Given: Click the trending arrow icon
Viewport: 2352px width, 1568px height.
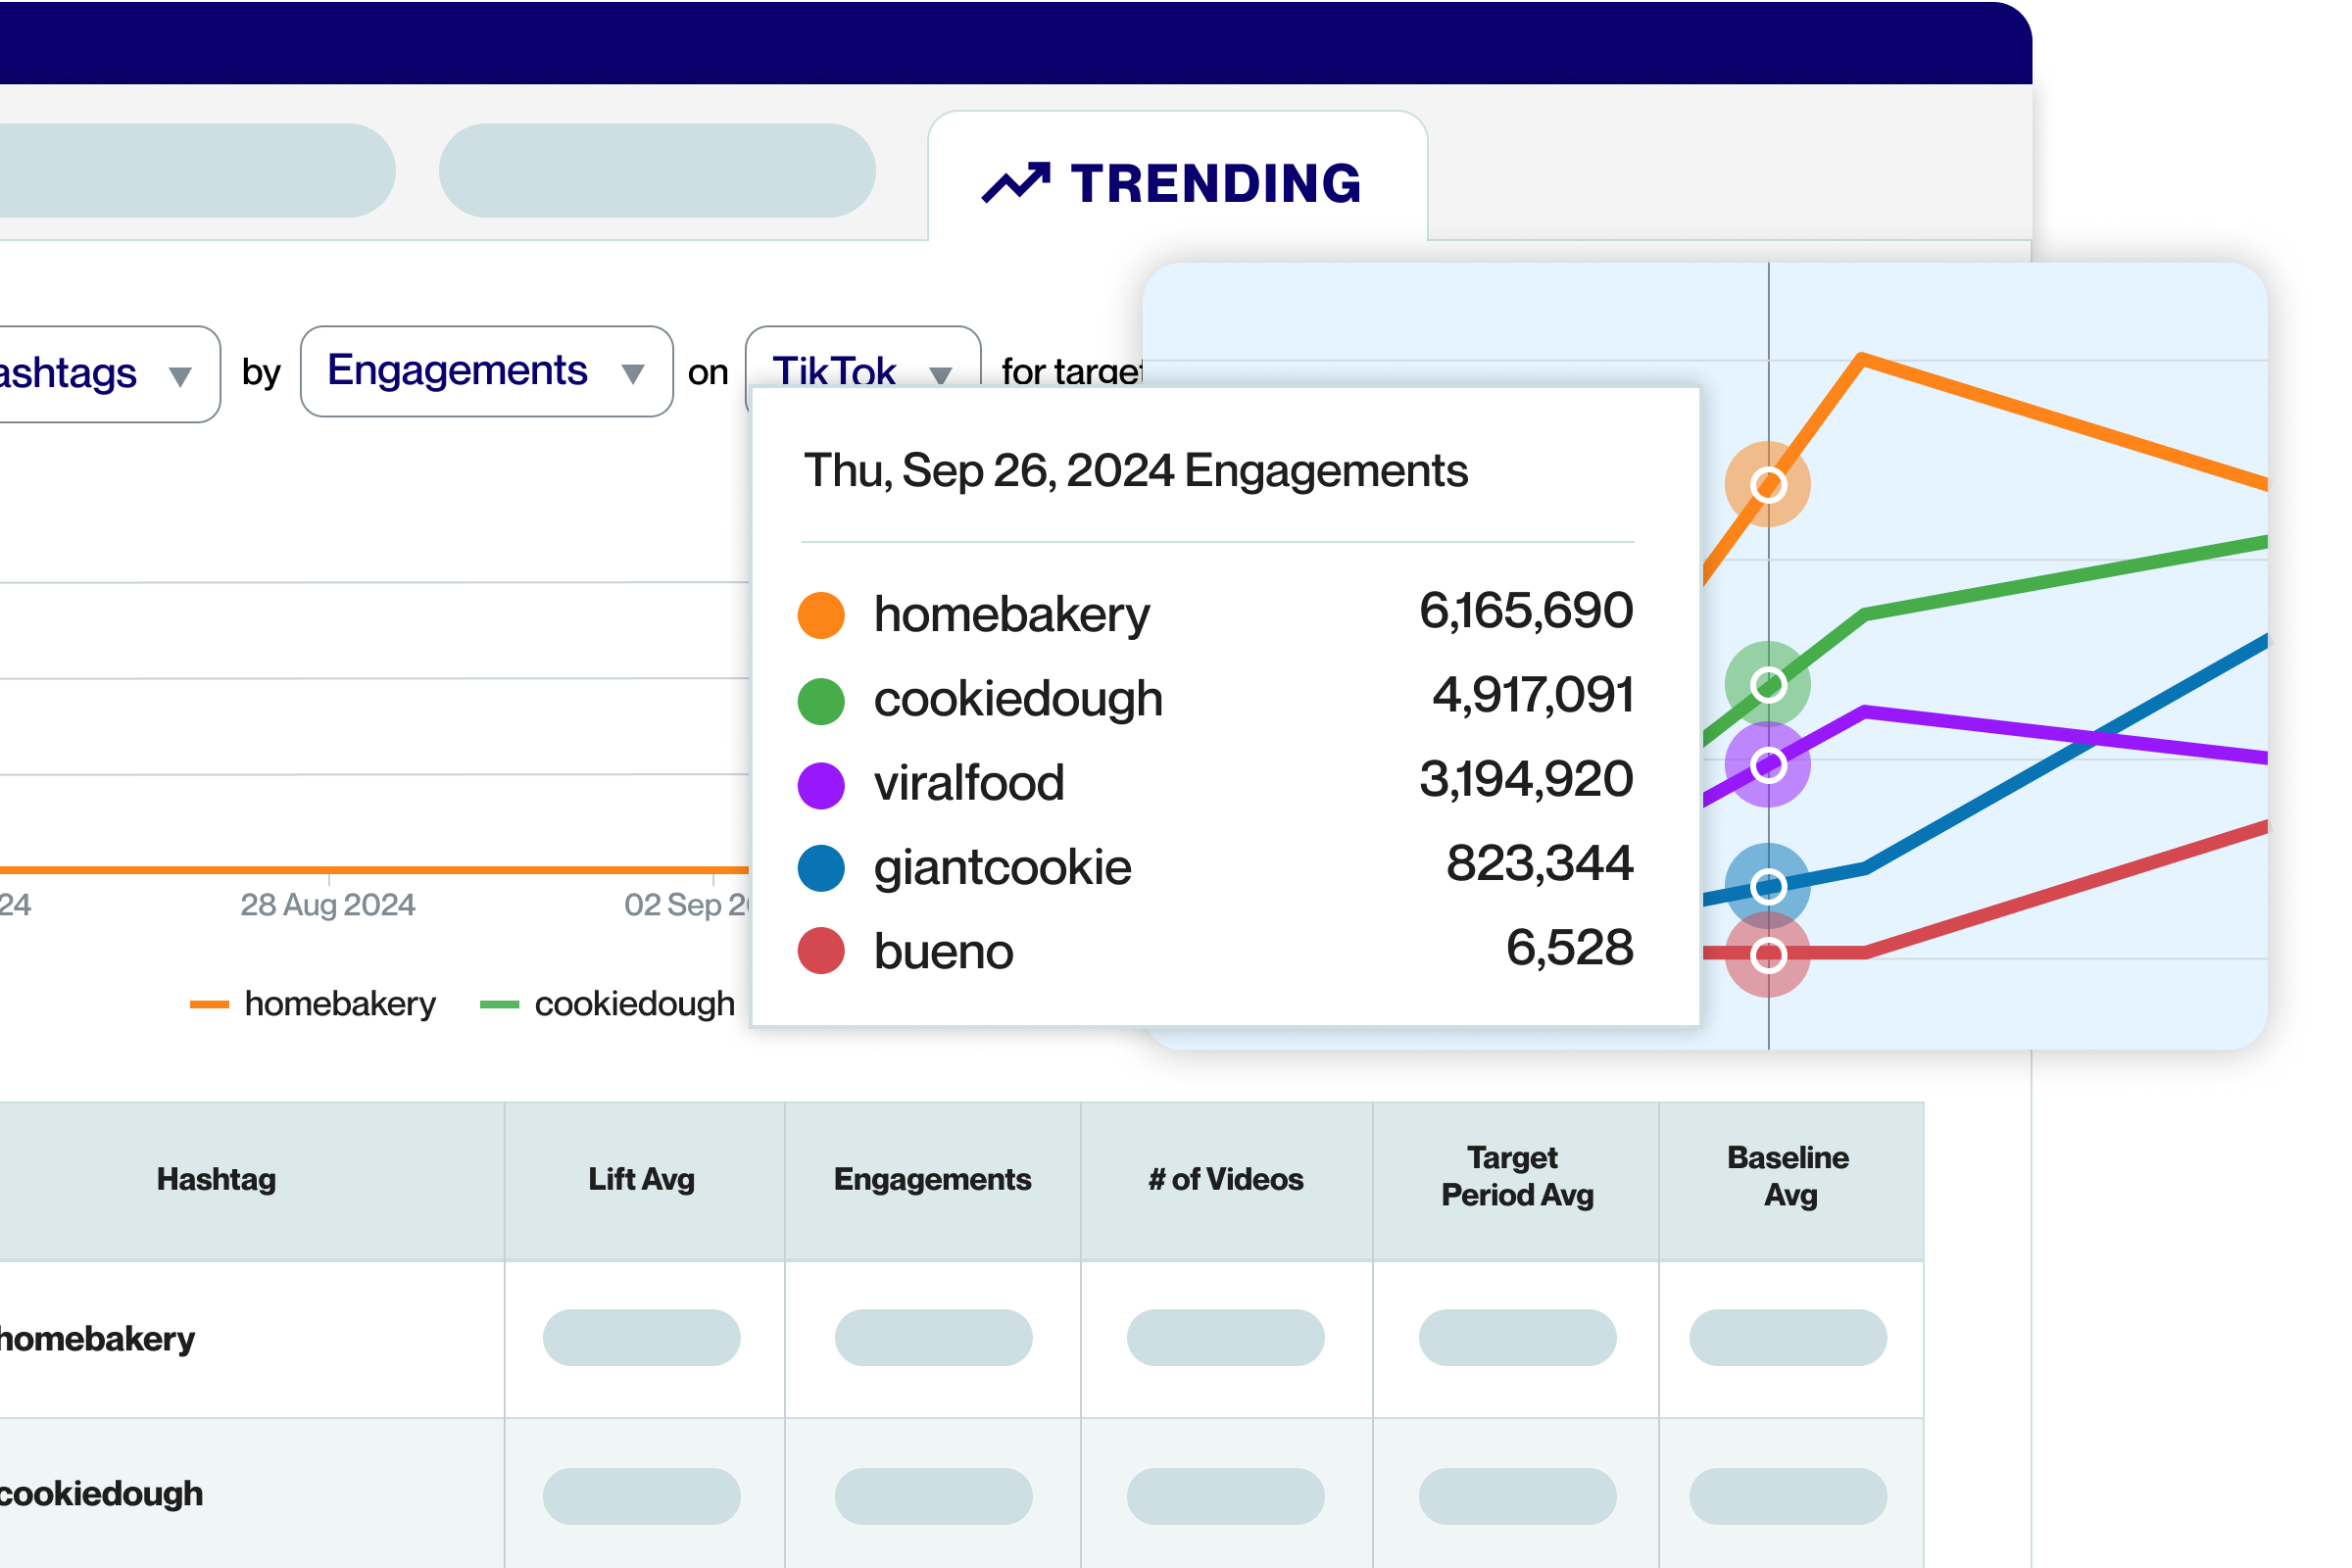Looking at the screenshot, I should point(1016,183).
